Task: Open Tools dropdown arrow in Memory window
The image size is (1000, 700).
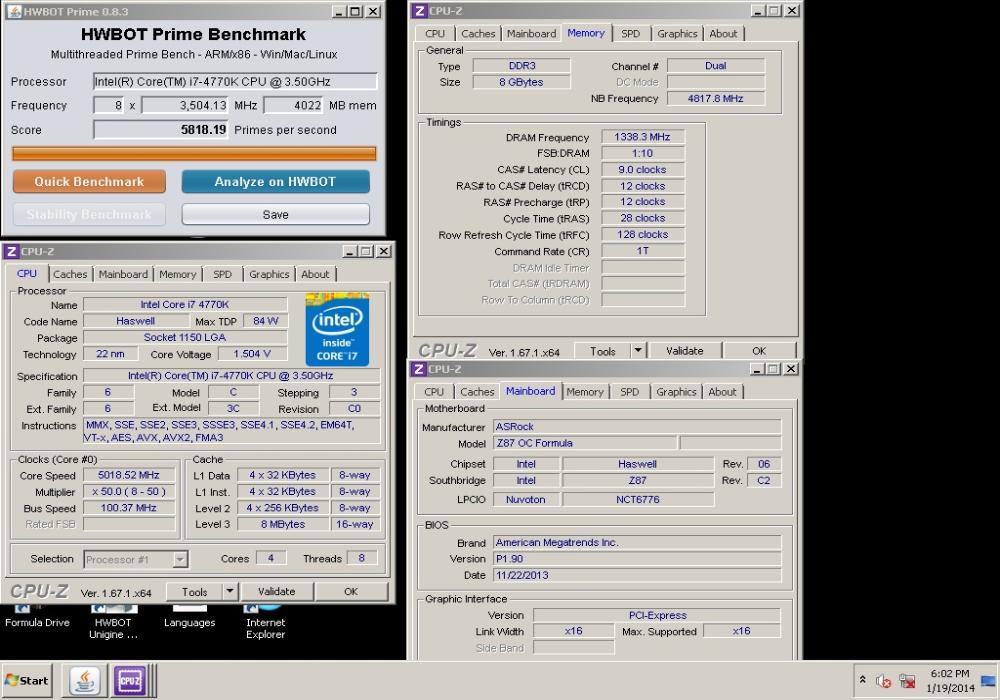Action: pos(638,351)
